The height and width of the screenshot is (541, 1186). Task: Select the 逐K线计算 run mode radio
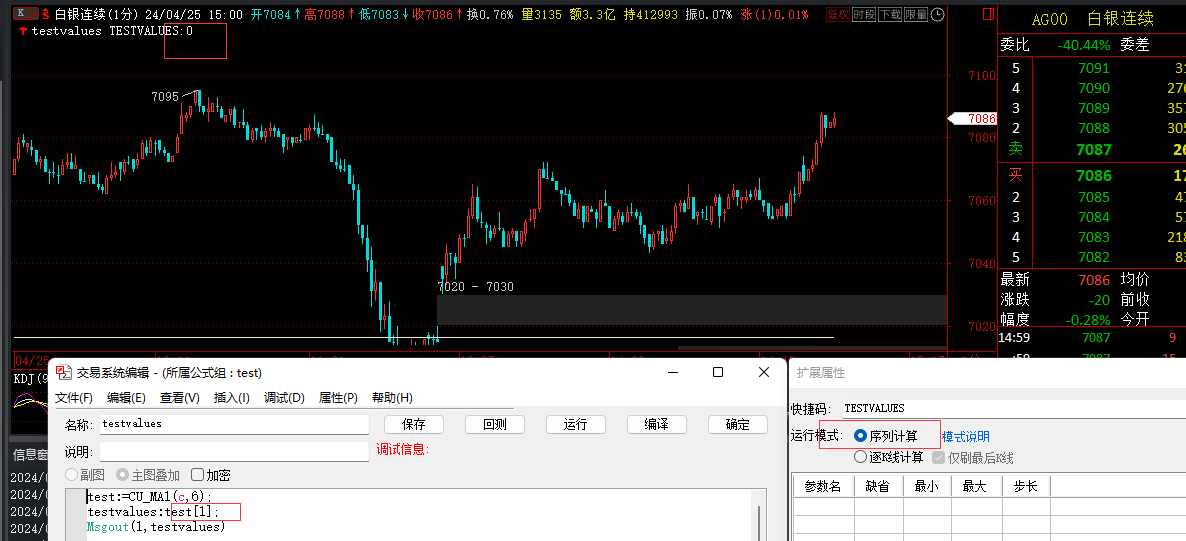tap(860, 457)
